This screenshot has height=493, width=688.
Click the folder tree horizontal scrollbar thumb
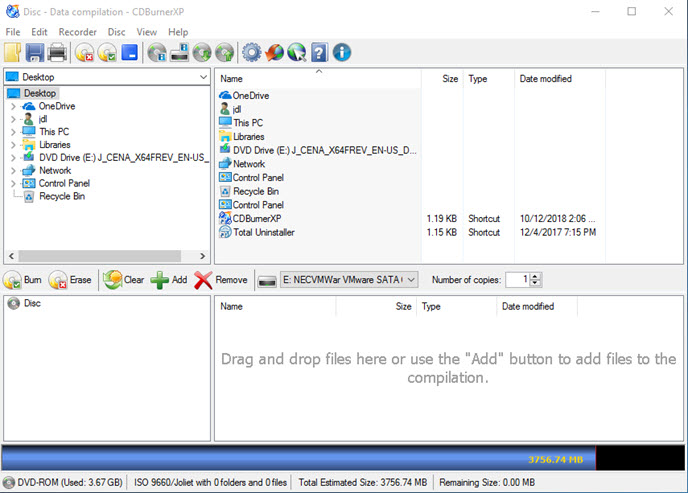[x=100, y=256]
